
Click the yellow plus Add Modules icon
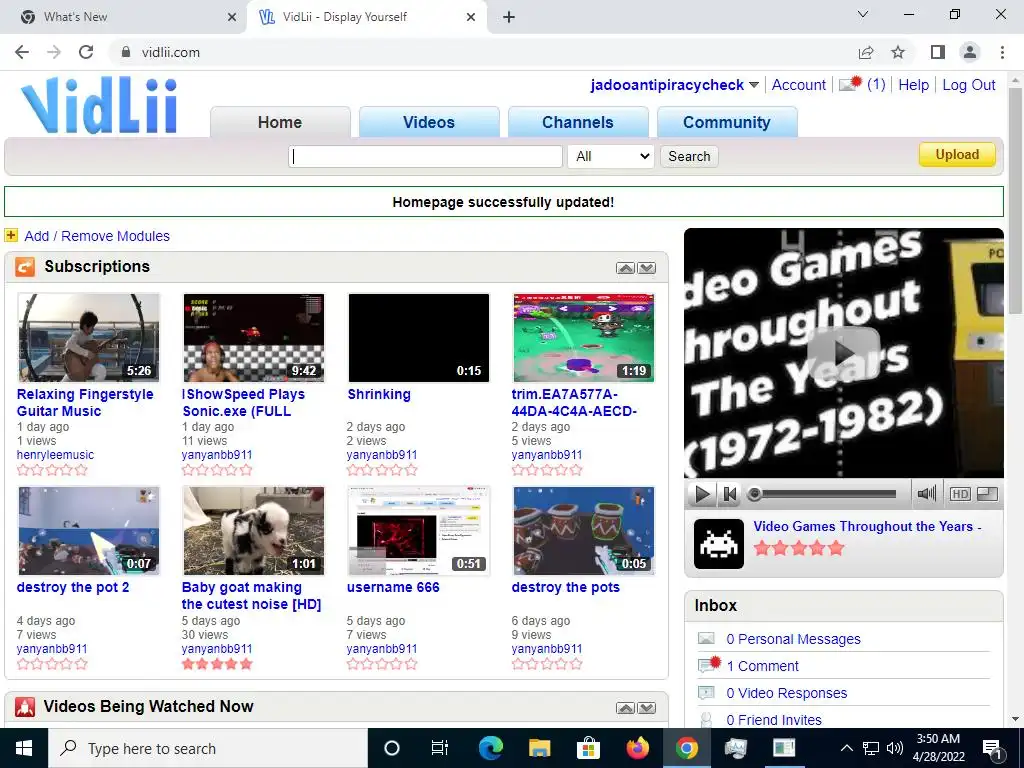pos(11,235)
